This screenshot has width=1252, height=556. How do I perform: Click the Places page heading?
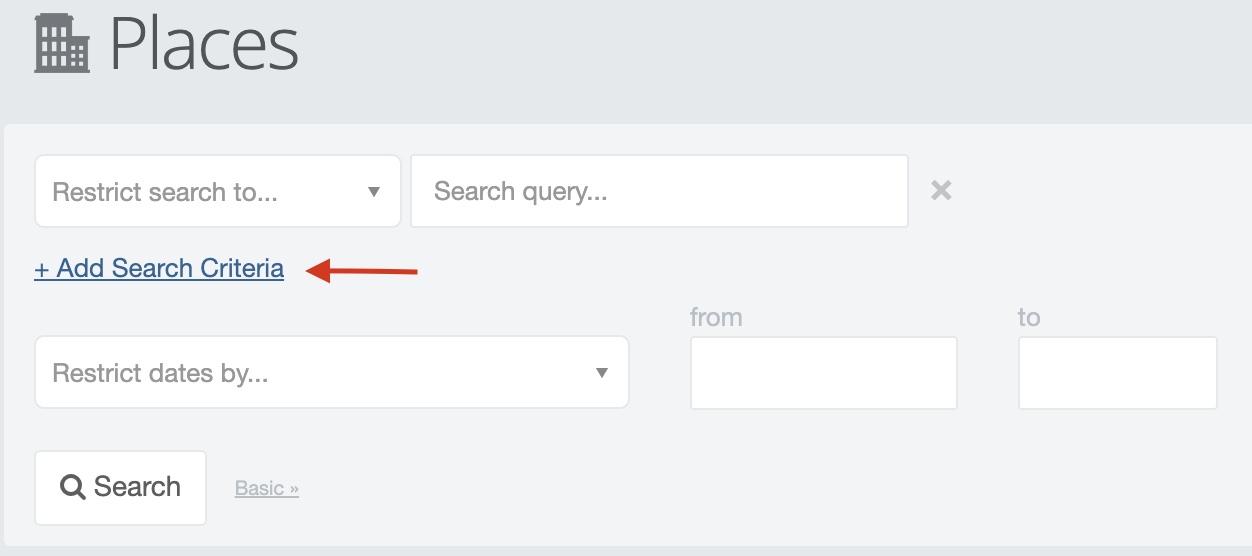point(204,44)
